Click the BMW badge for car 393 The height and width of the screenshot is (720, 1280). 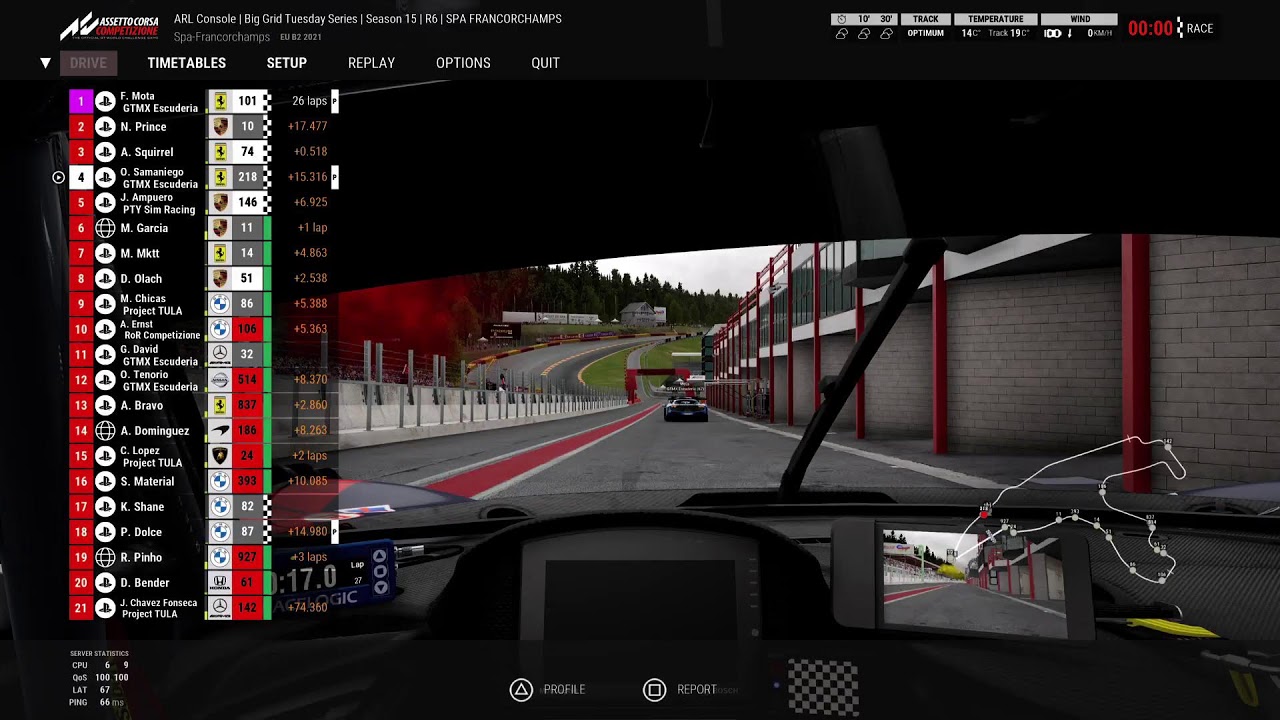220,482
